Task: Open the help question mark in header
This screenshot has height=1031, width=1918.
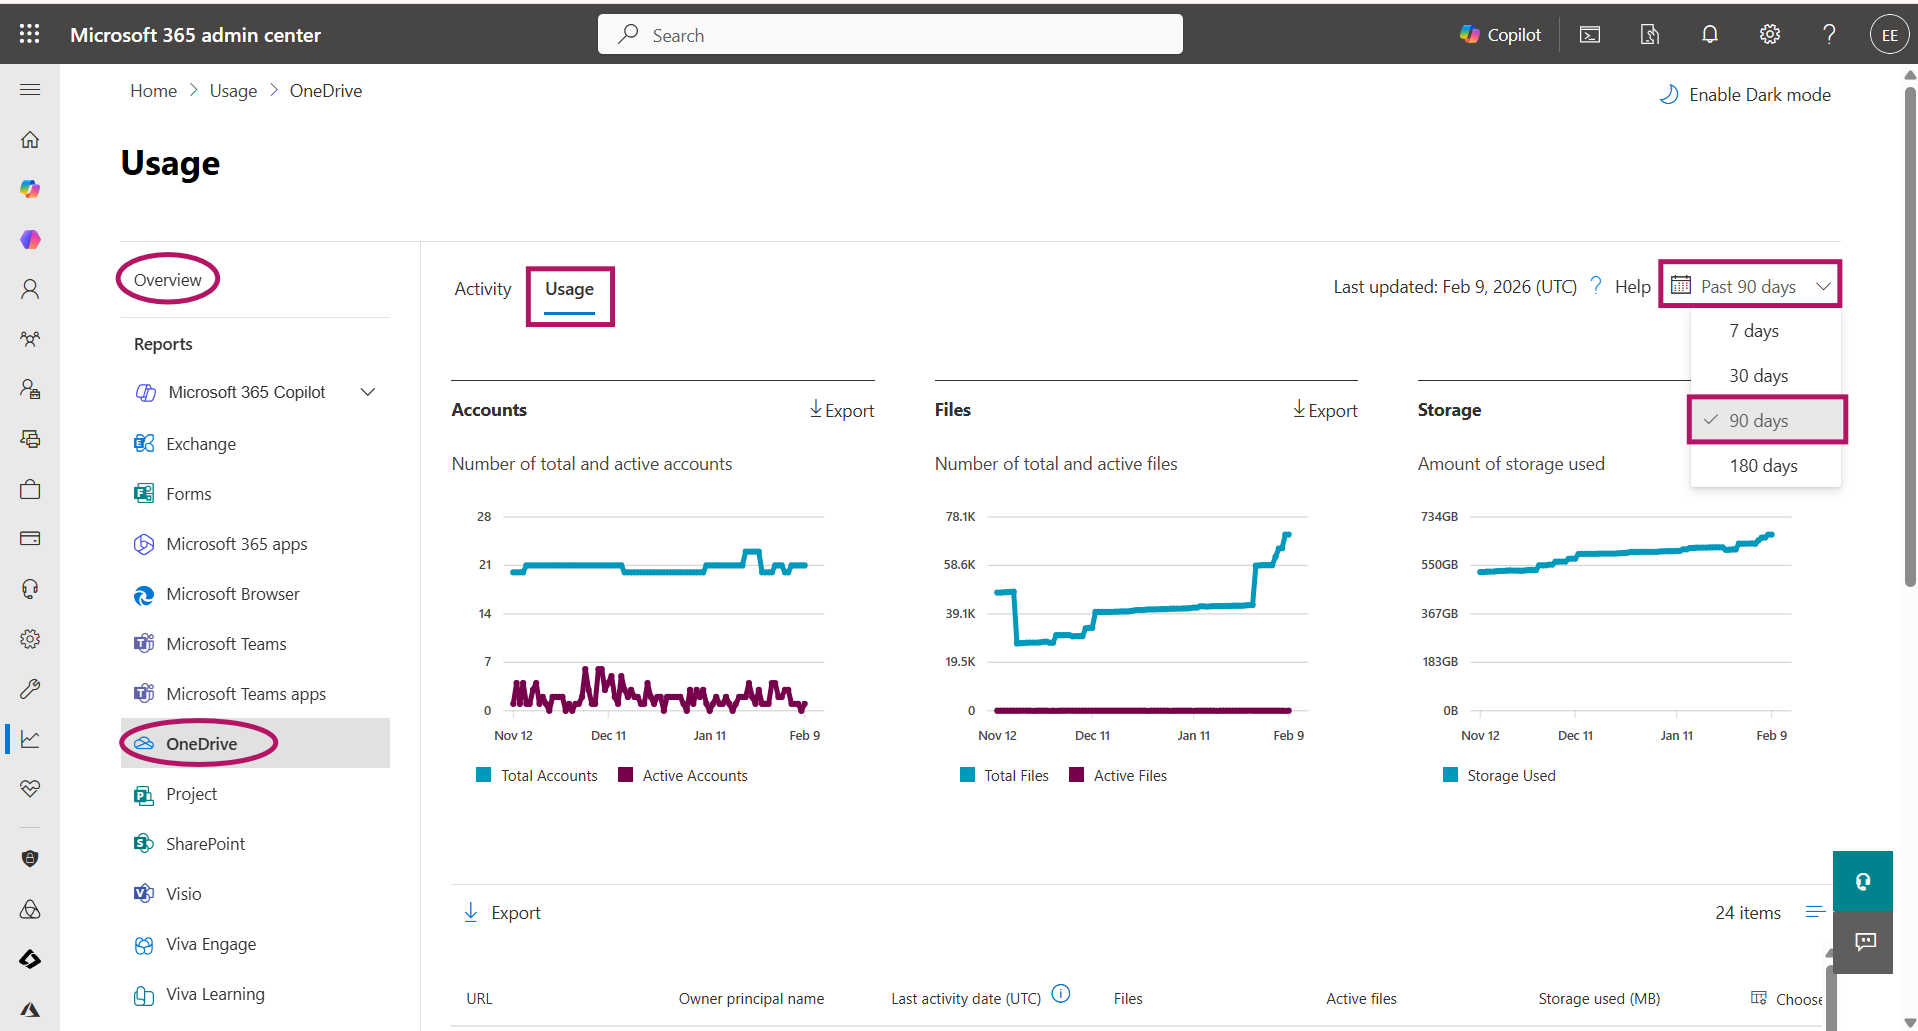Action: (1829, 35)
